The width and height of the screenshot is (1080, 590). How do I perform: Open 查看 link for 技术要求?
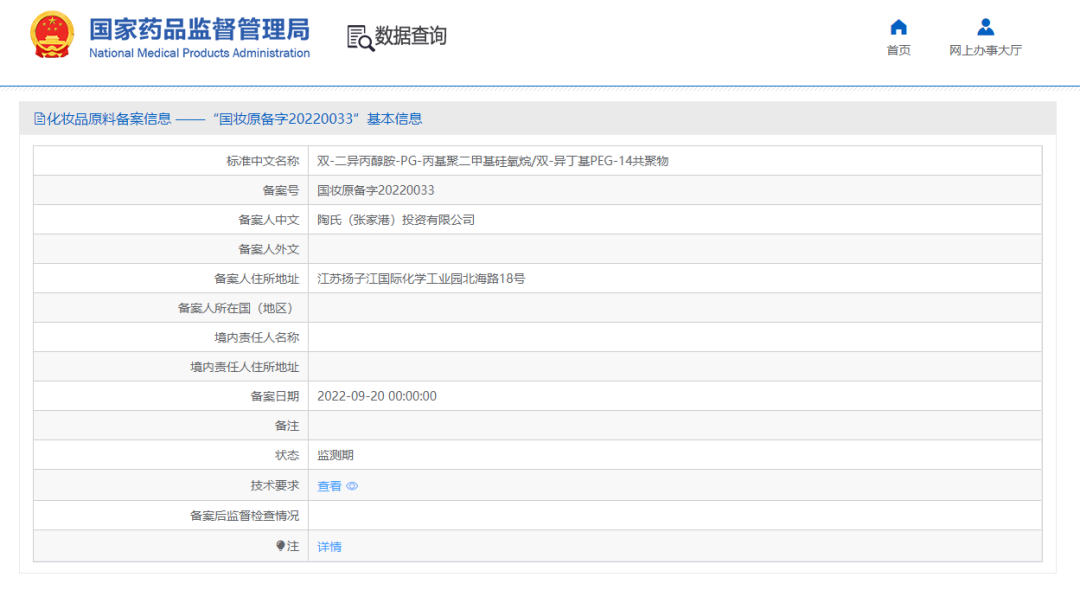329,487
